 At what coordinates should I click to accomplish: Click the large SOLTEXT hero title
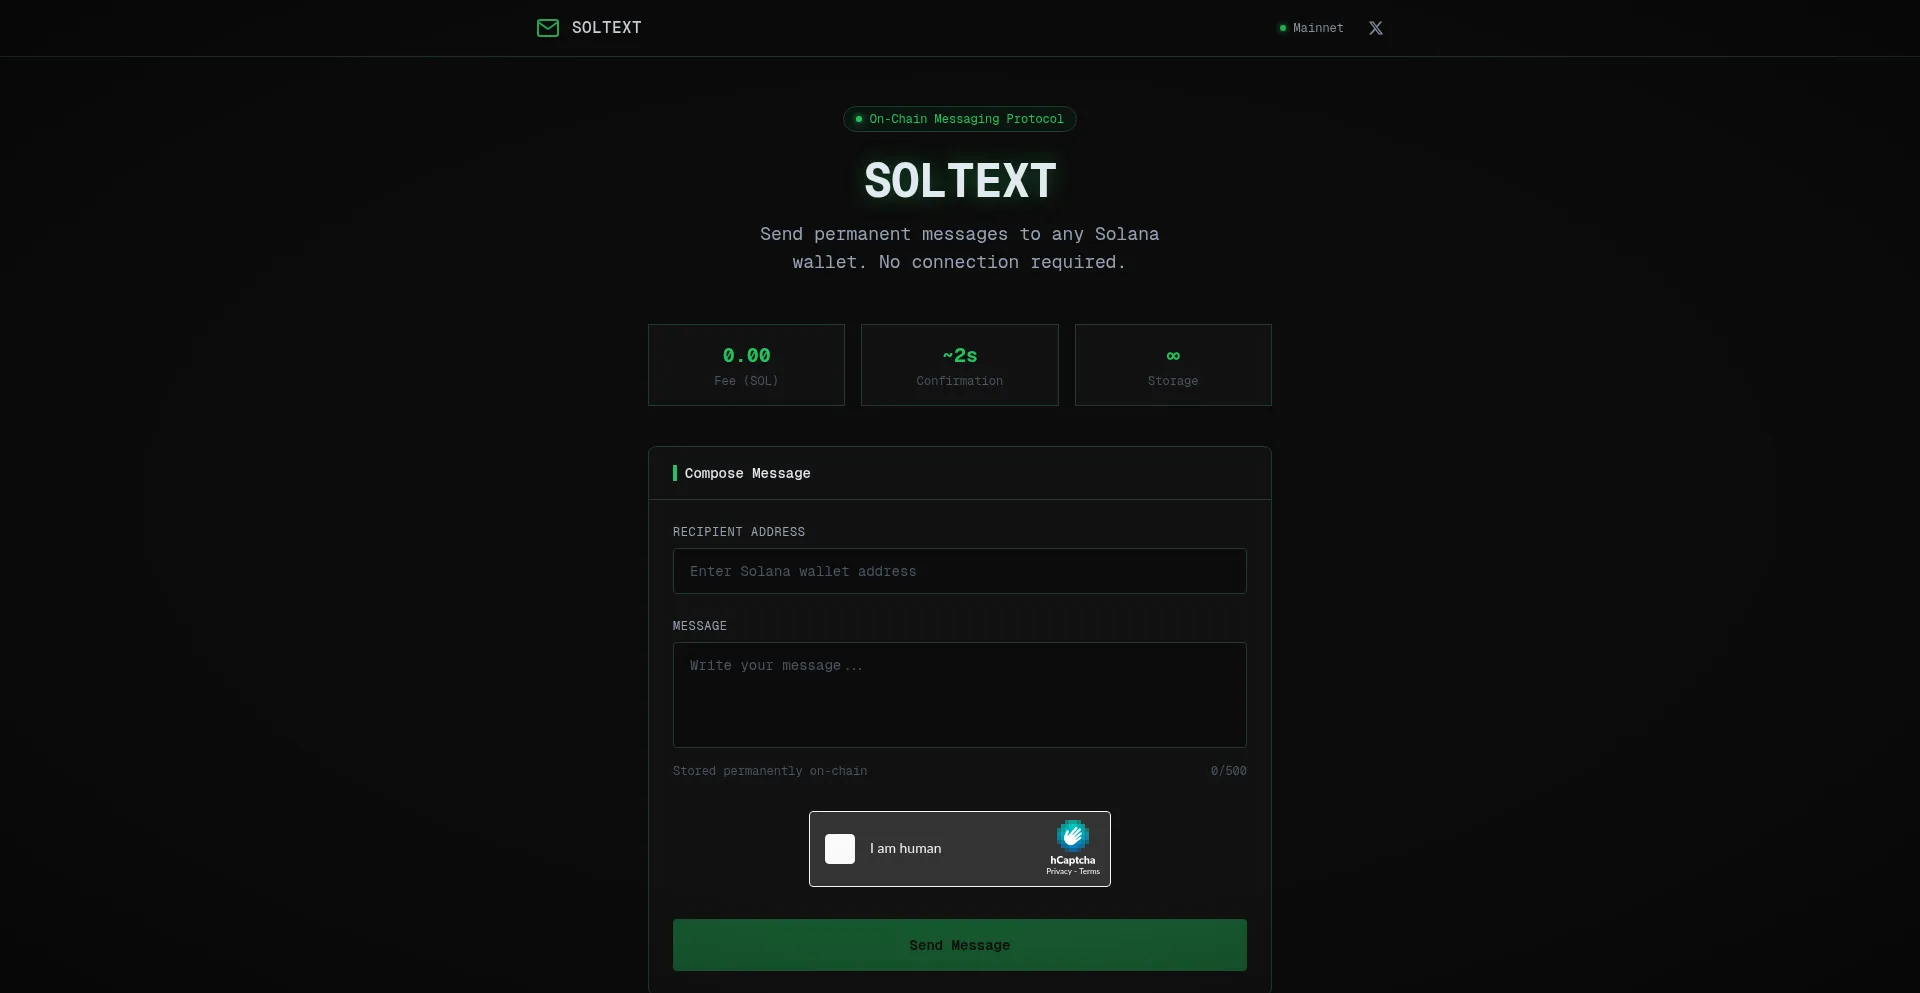[x=960, y=181]
